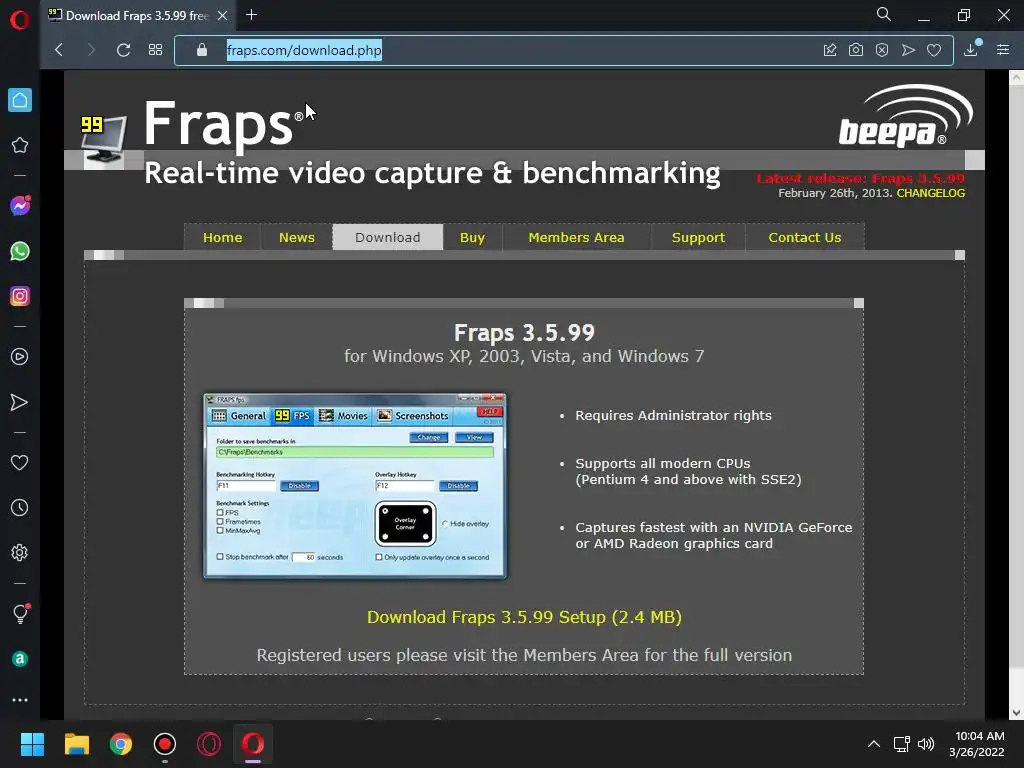Open the green 'a' sidebar extension icon

(x=20, y=658)
